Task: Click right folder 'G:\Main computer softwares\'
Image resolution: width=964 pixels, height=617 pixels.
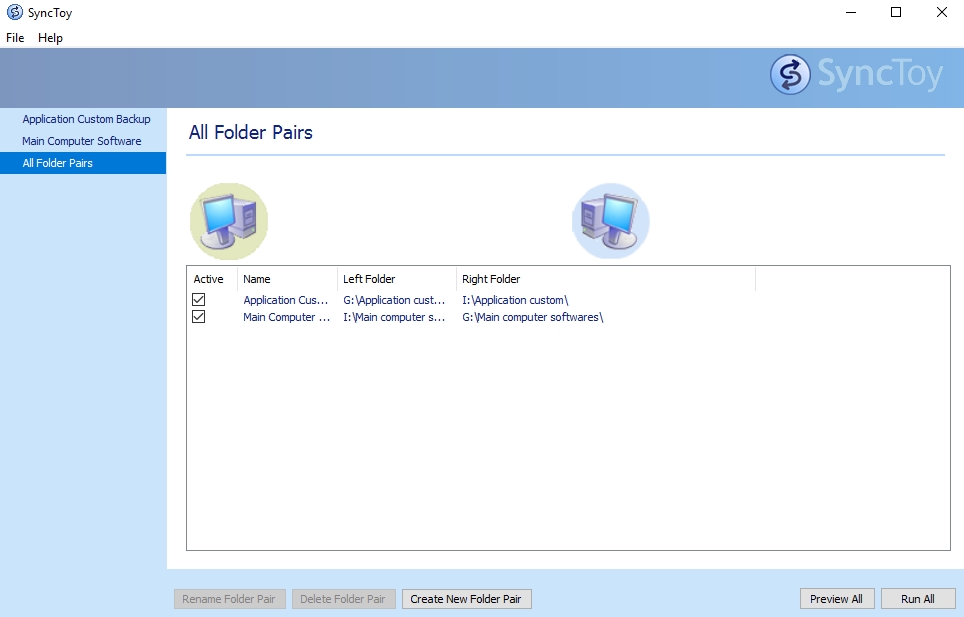Action: coord(532,317)
